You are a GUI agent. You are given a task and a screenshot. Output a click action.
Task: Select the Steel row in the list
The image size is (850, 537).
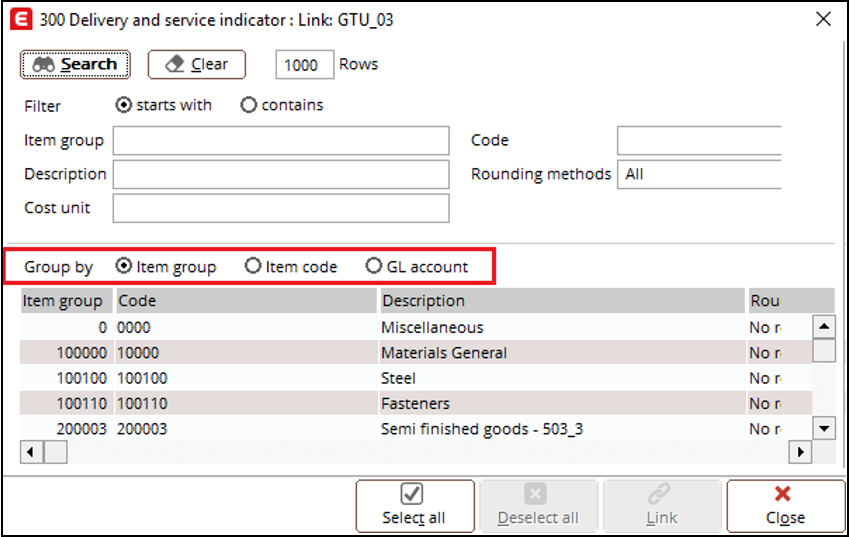point(416,378)
